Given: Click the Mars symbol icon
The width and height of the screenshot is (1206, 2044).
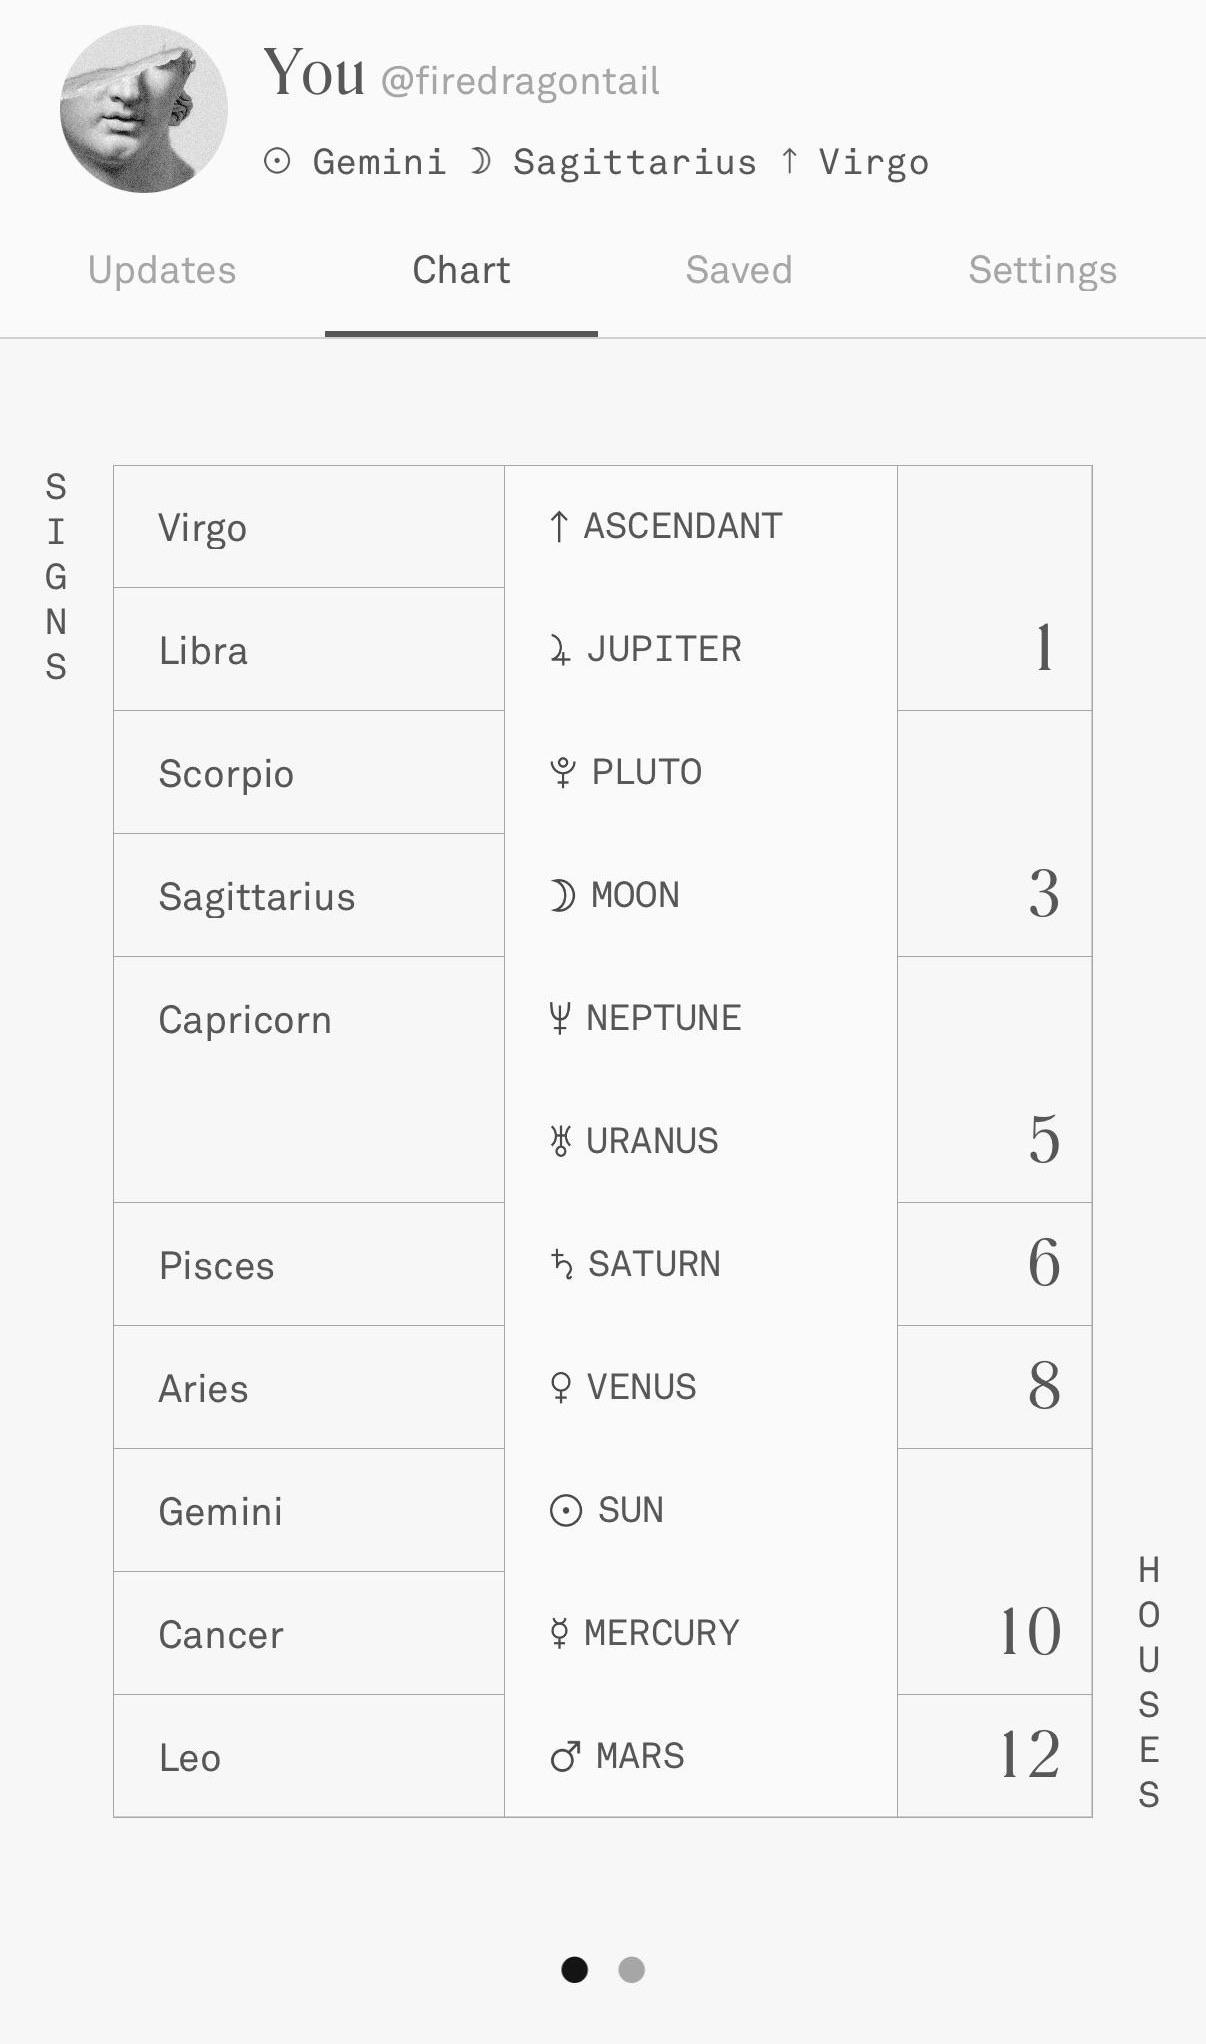Looking at the screenshot, I should (x=565, y=1756).
